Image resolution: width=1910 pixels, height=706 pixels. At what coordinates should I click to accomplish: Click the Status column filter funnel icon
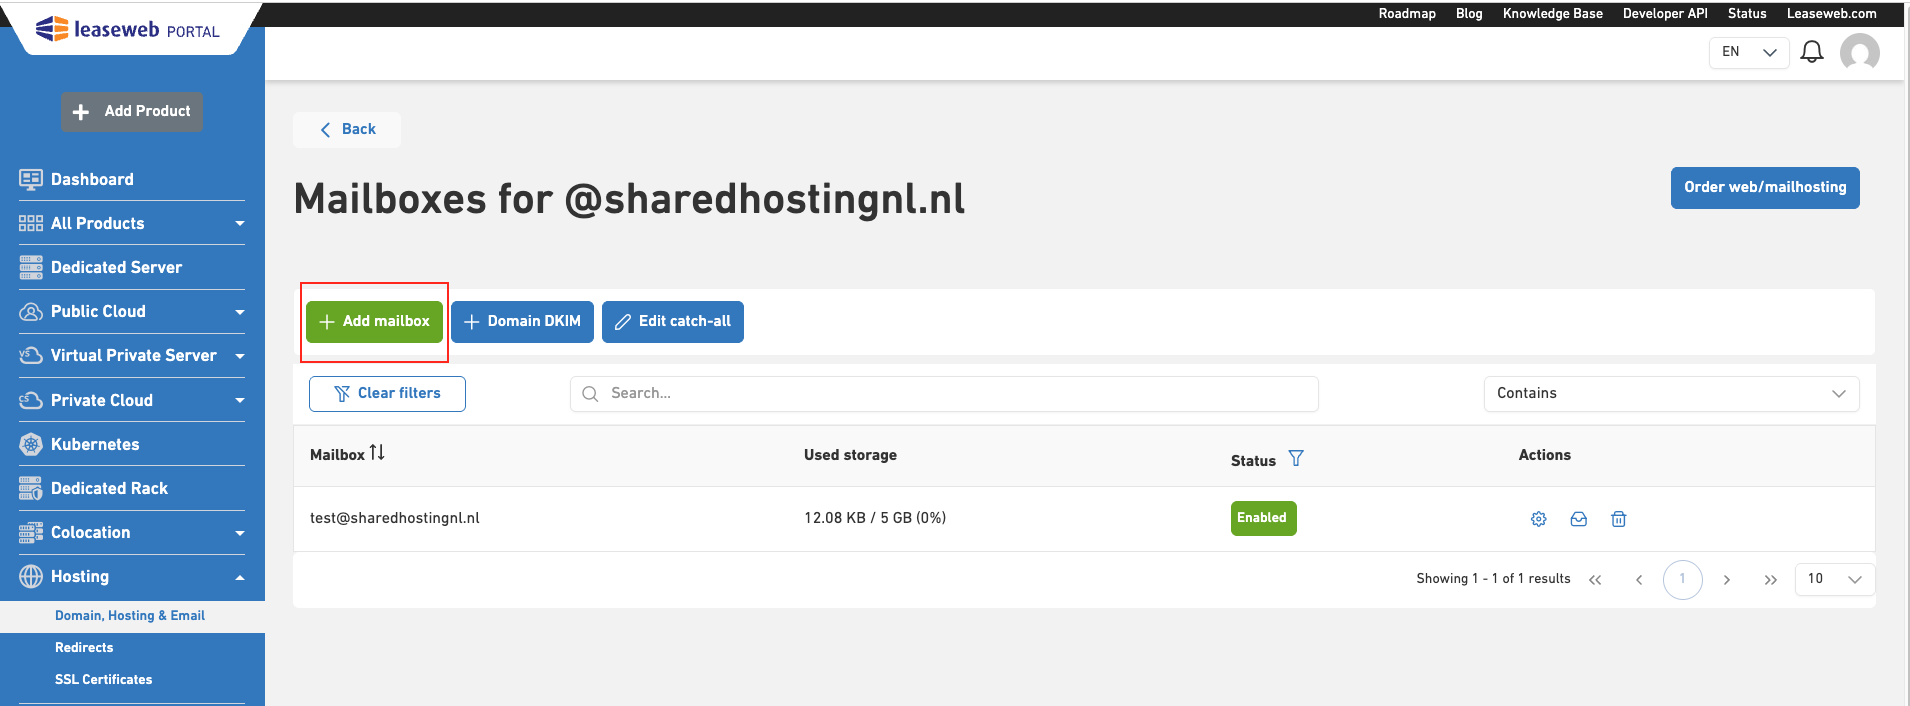point(1296,458)
